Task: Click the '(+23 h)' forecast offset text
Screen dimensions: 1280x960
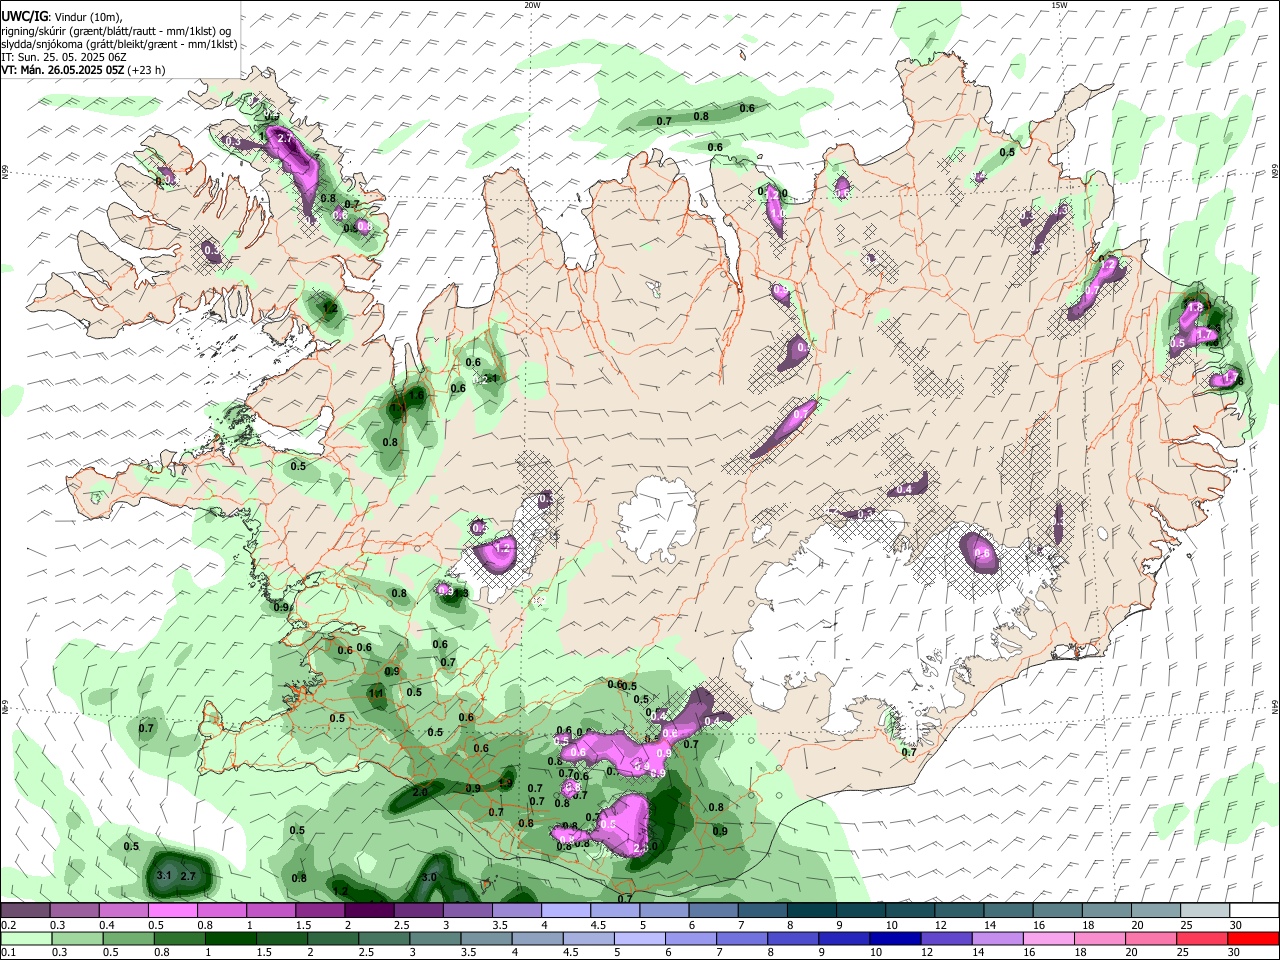Action: coord(146,70)
